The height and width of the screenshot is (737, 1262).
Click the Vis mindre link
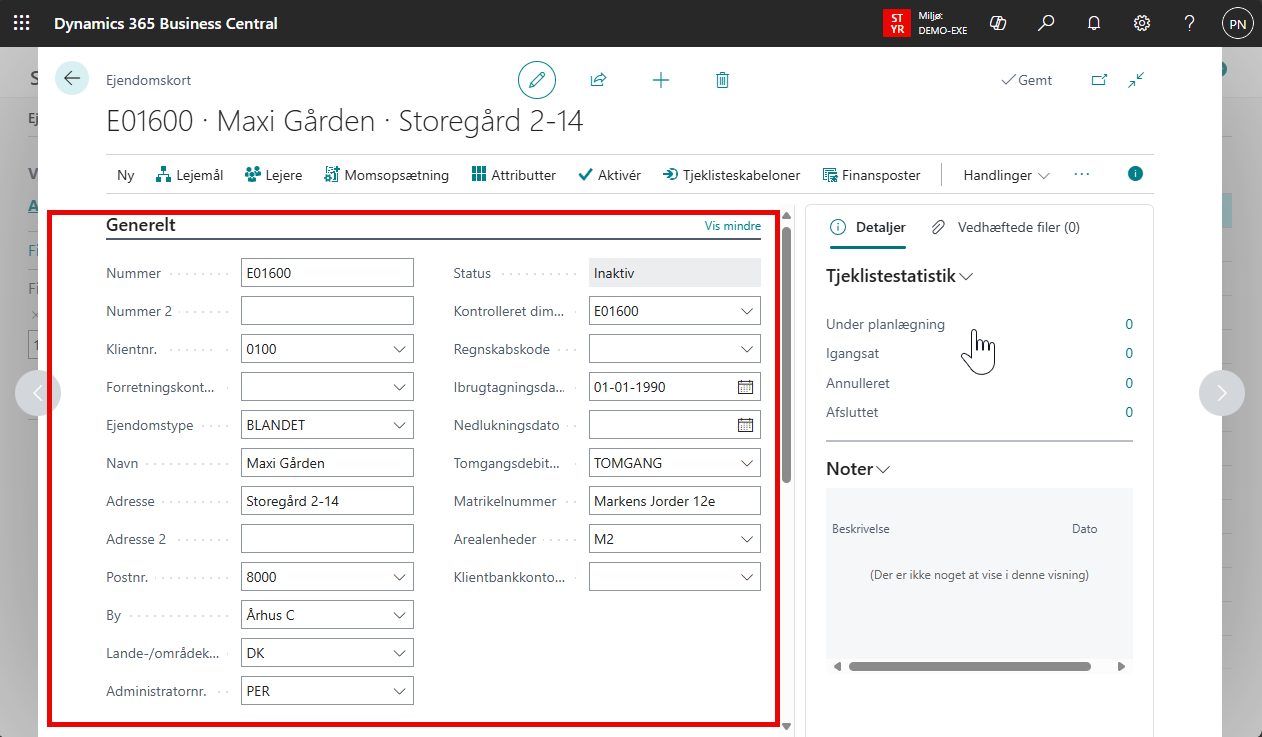point(732,226)
